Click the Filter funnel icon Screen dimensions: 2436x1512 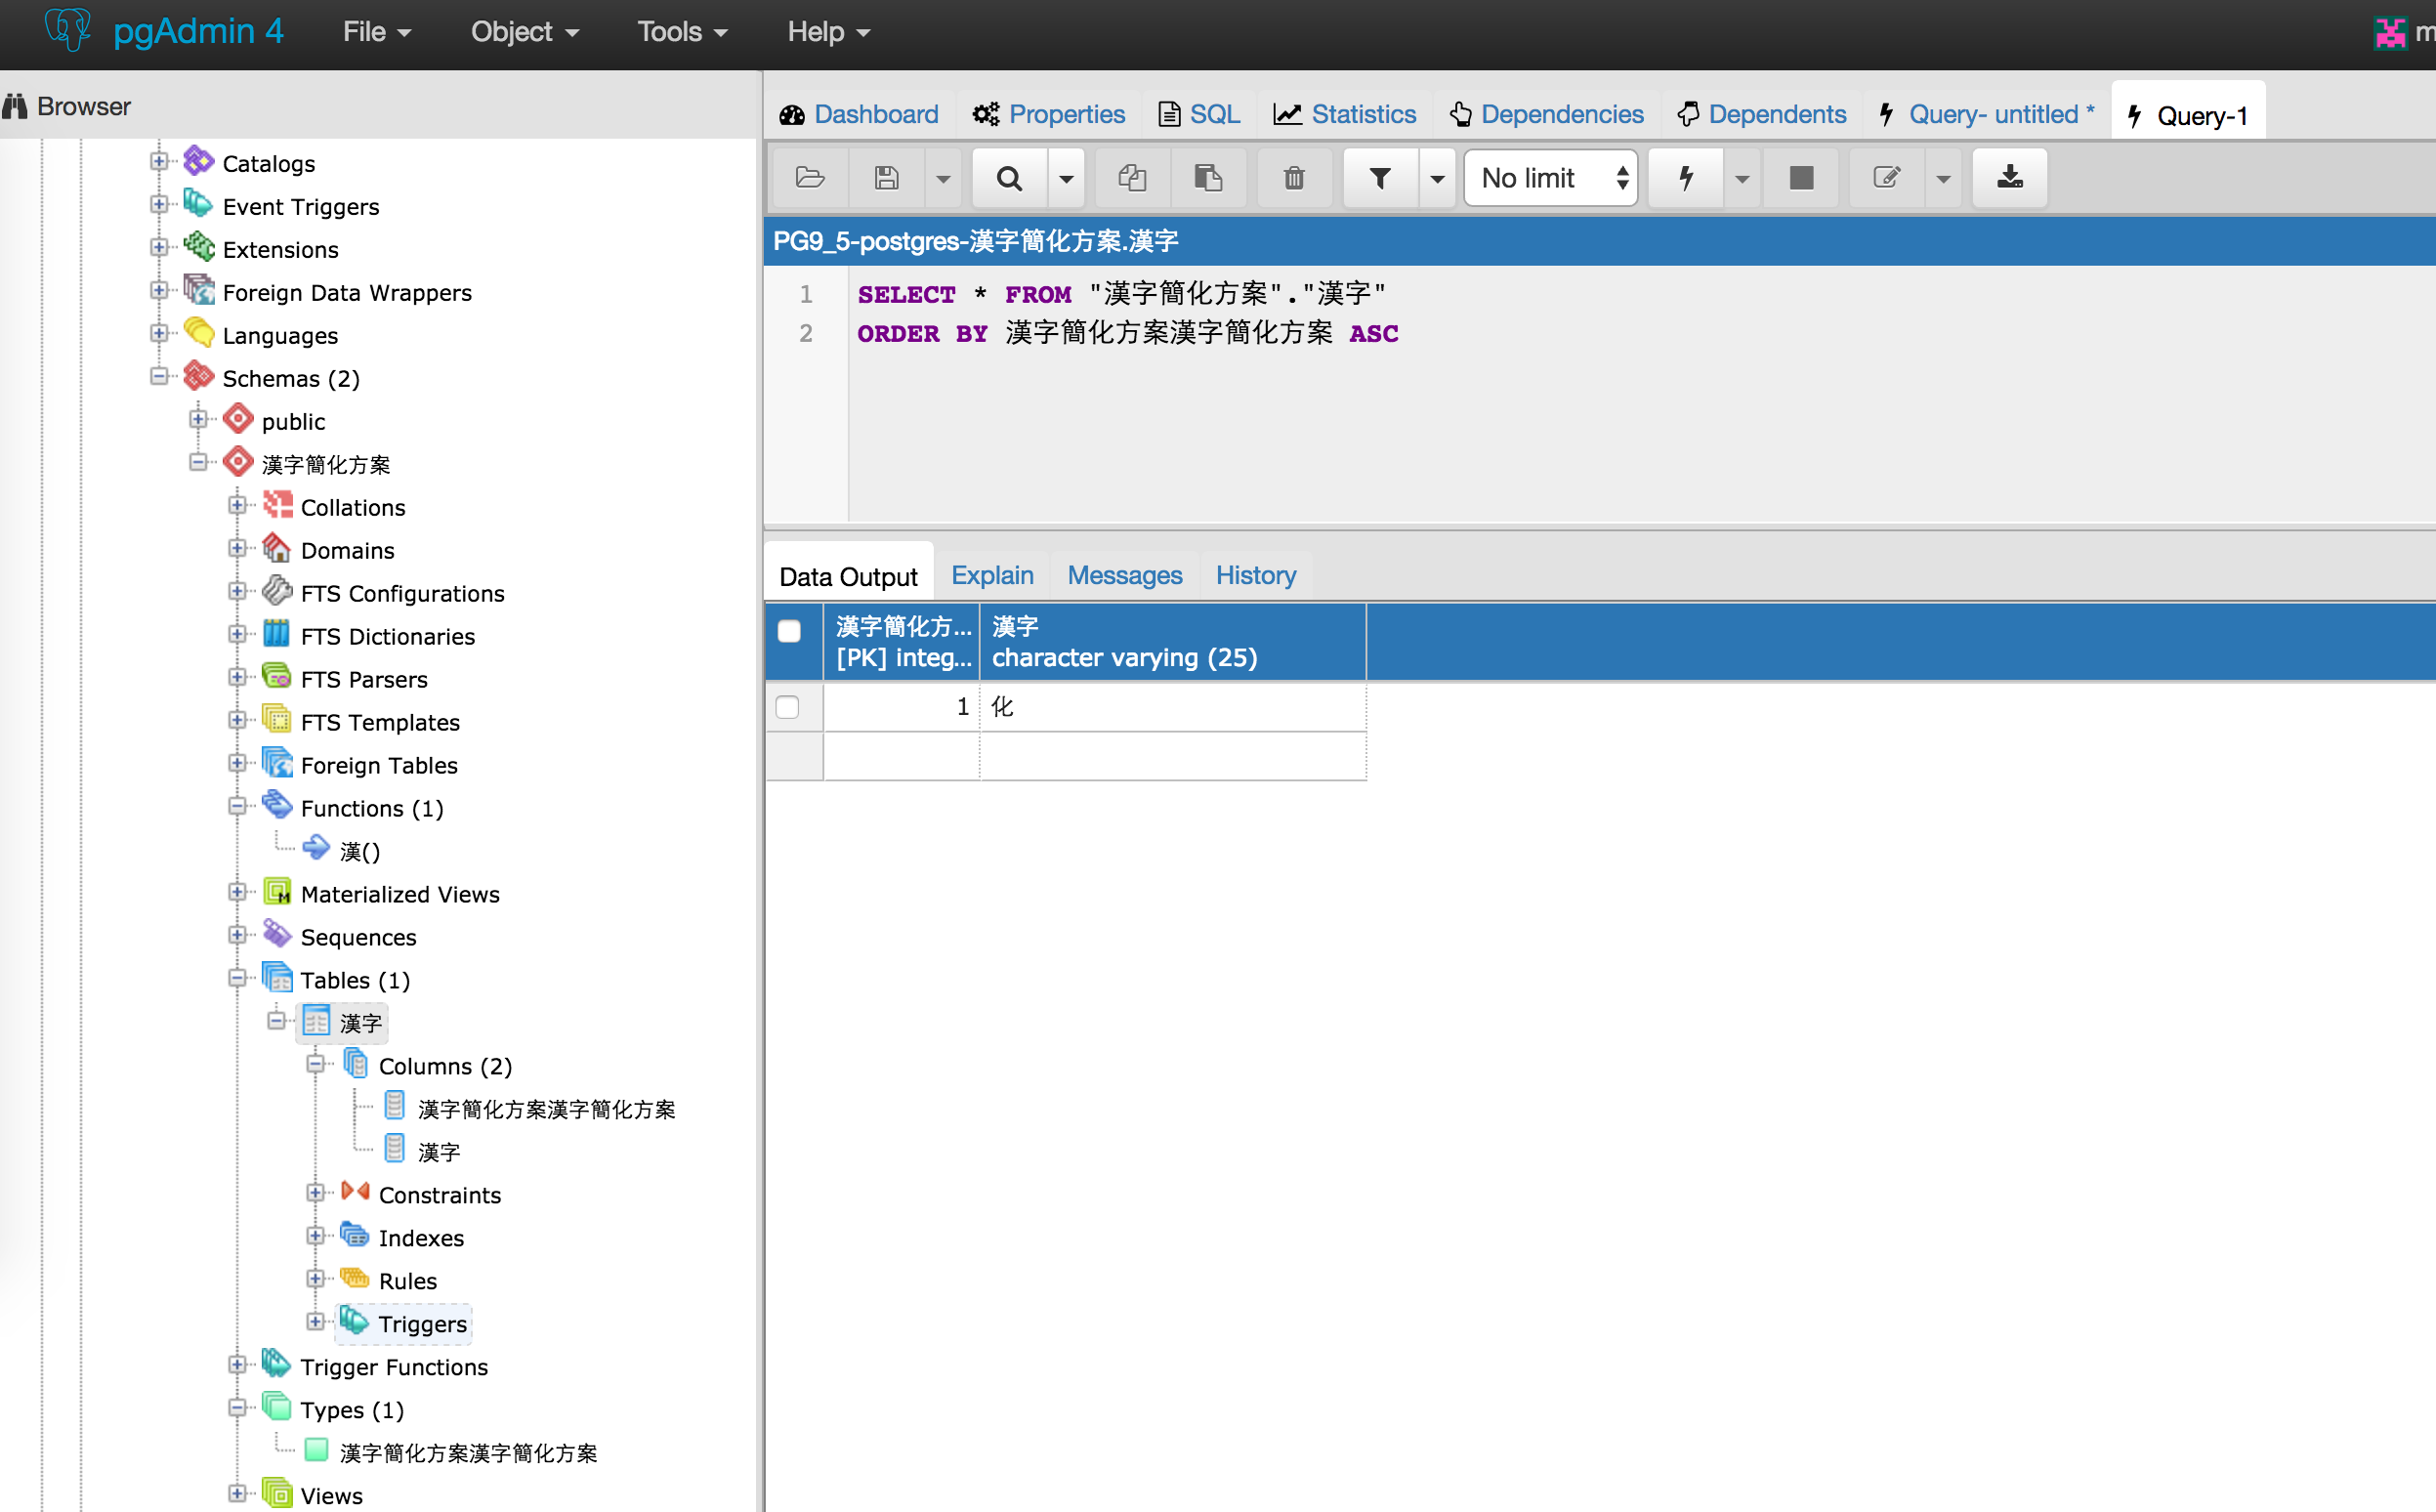click(x=1380, y=178)
